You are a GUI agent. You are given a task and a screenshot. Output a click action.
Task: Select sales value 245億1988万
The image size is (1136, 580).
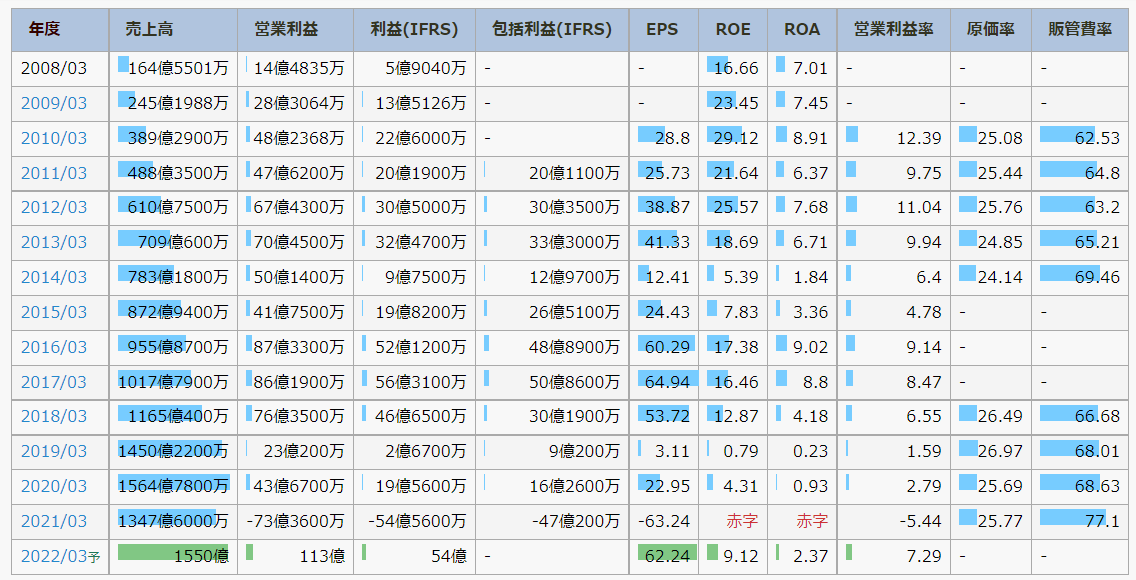click(x=178, y=104)
